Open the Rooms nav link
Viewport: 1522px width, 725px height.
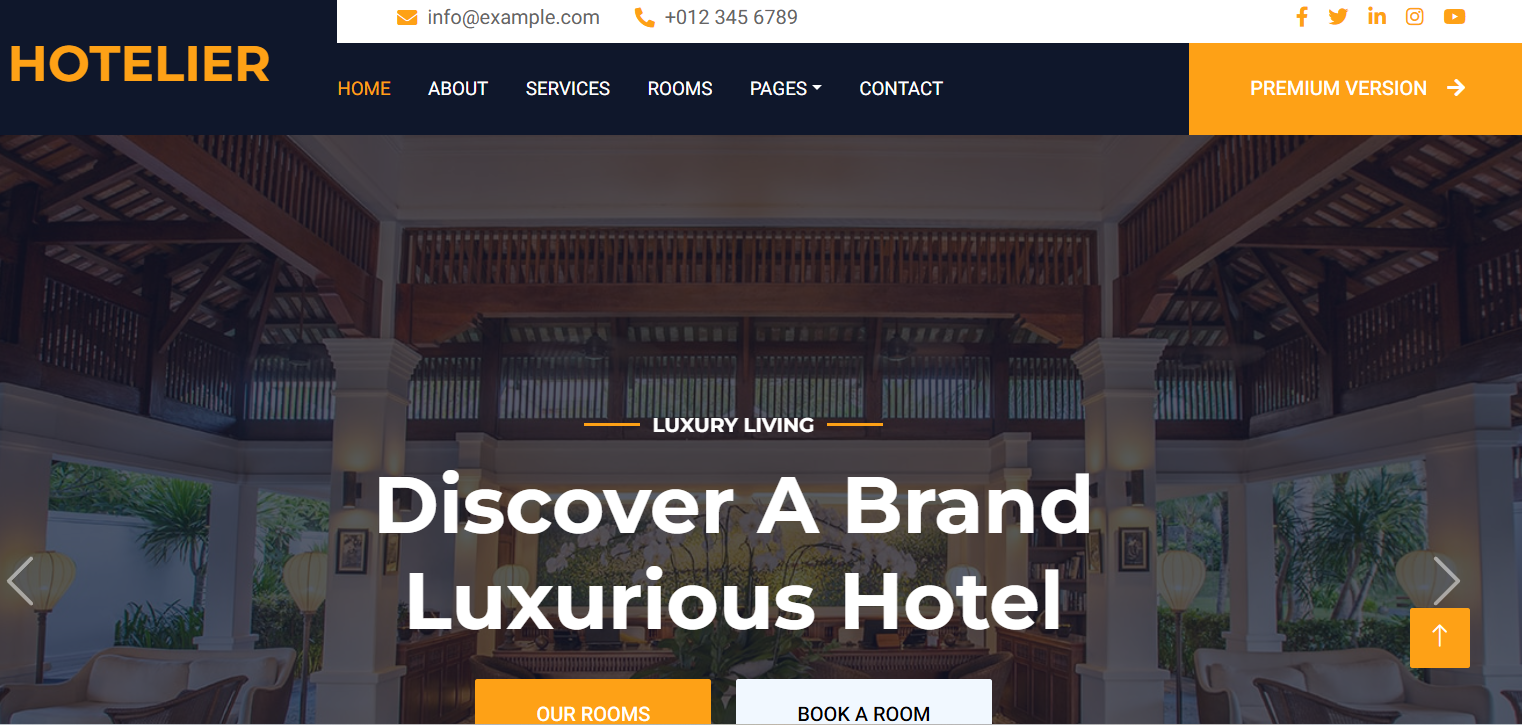[x=680, y=89]
